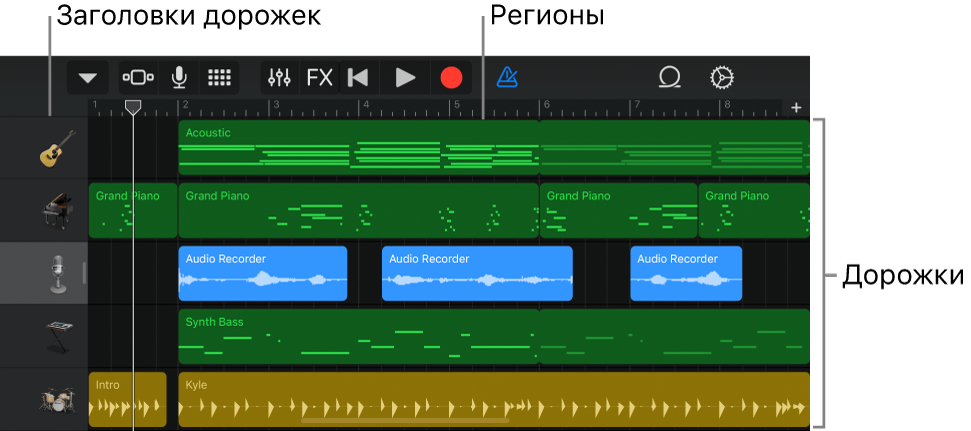Select the last Grand Piano region
Screen dimensions: 971x431
[754, 211]
